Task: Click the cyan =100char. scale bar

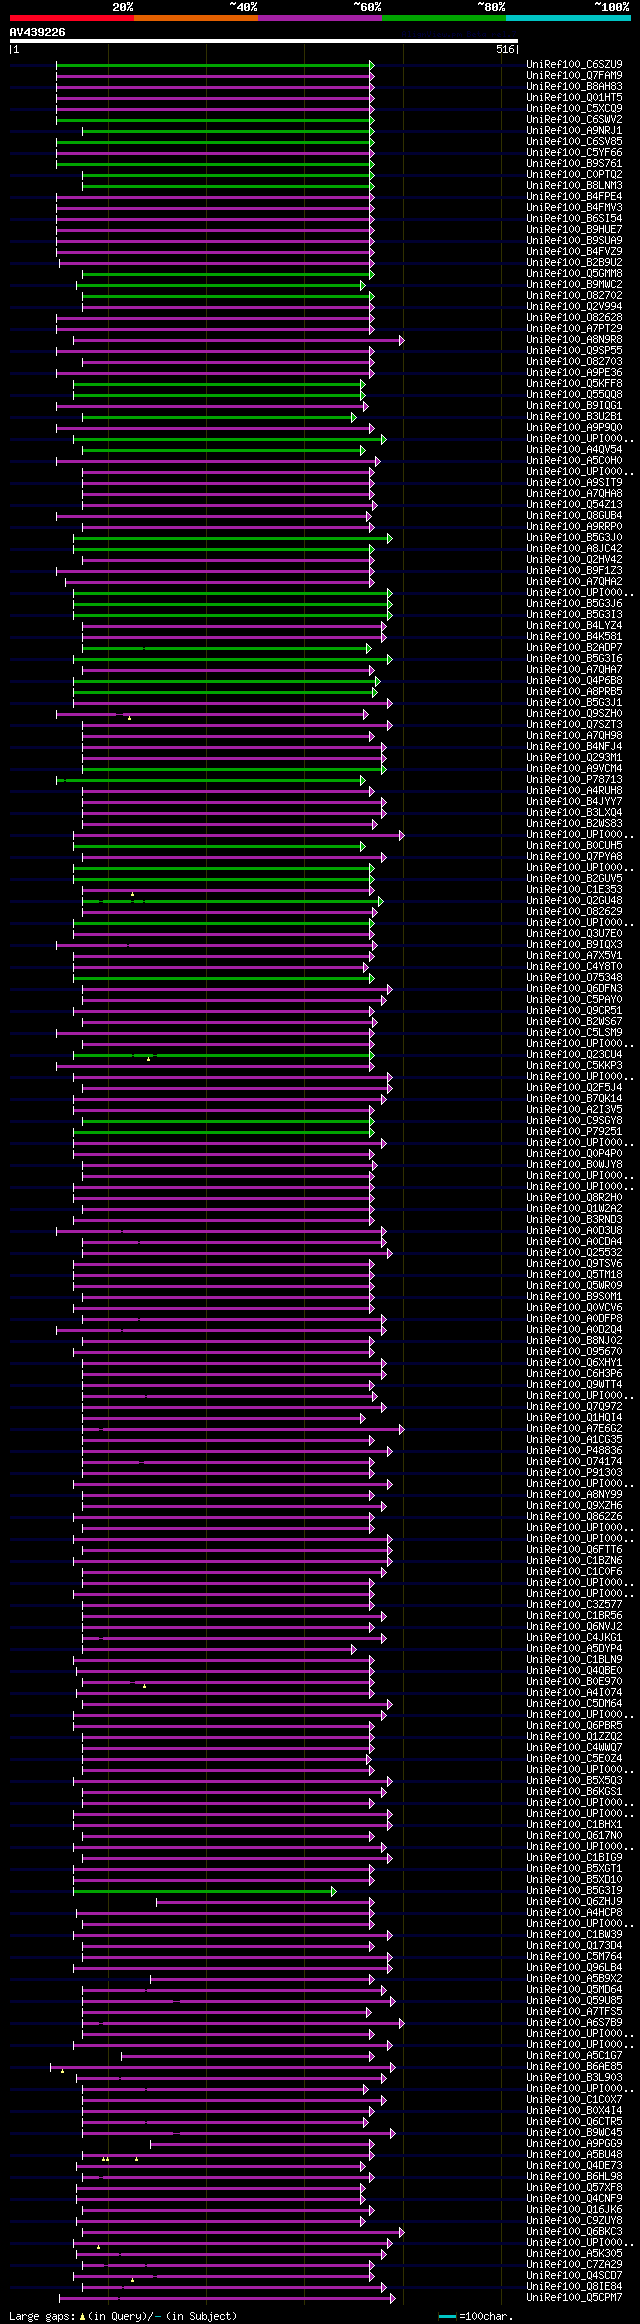Action: [447, 2316]
